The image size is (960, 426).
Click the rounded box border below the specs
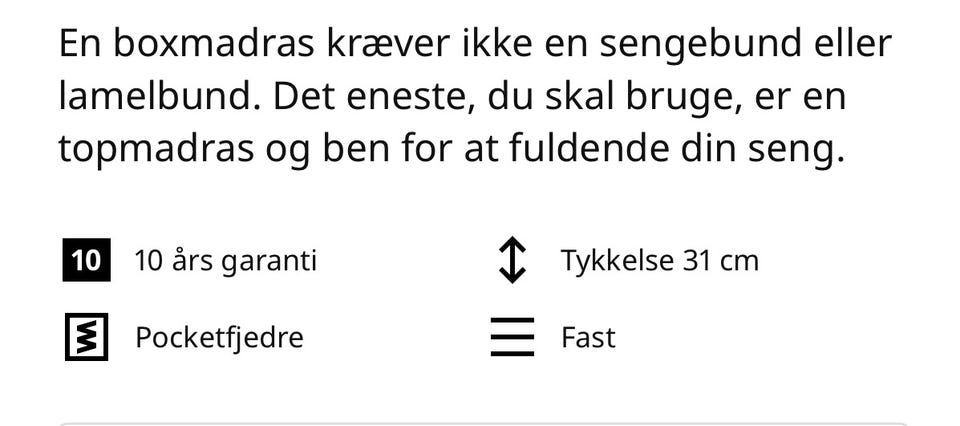click(484, 424)
